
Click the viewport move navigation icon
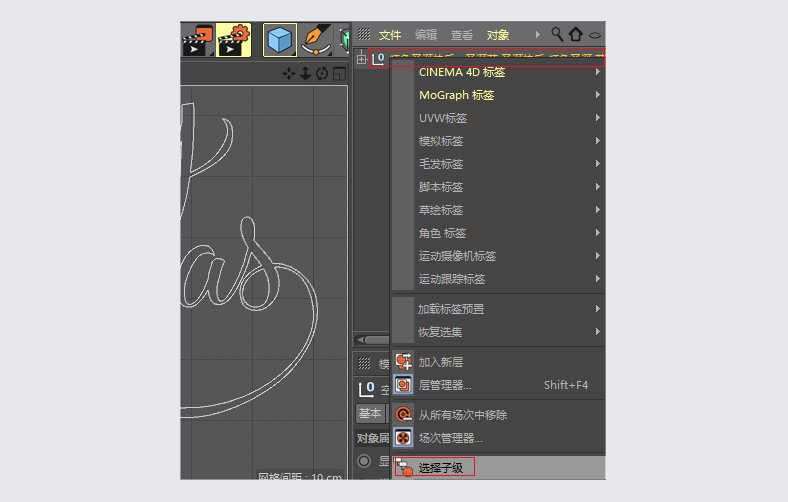click(x=288, y=74)
